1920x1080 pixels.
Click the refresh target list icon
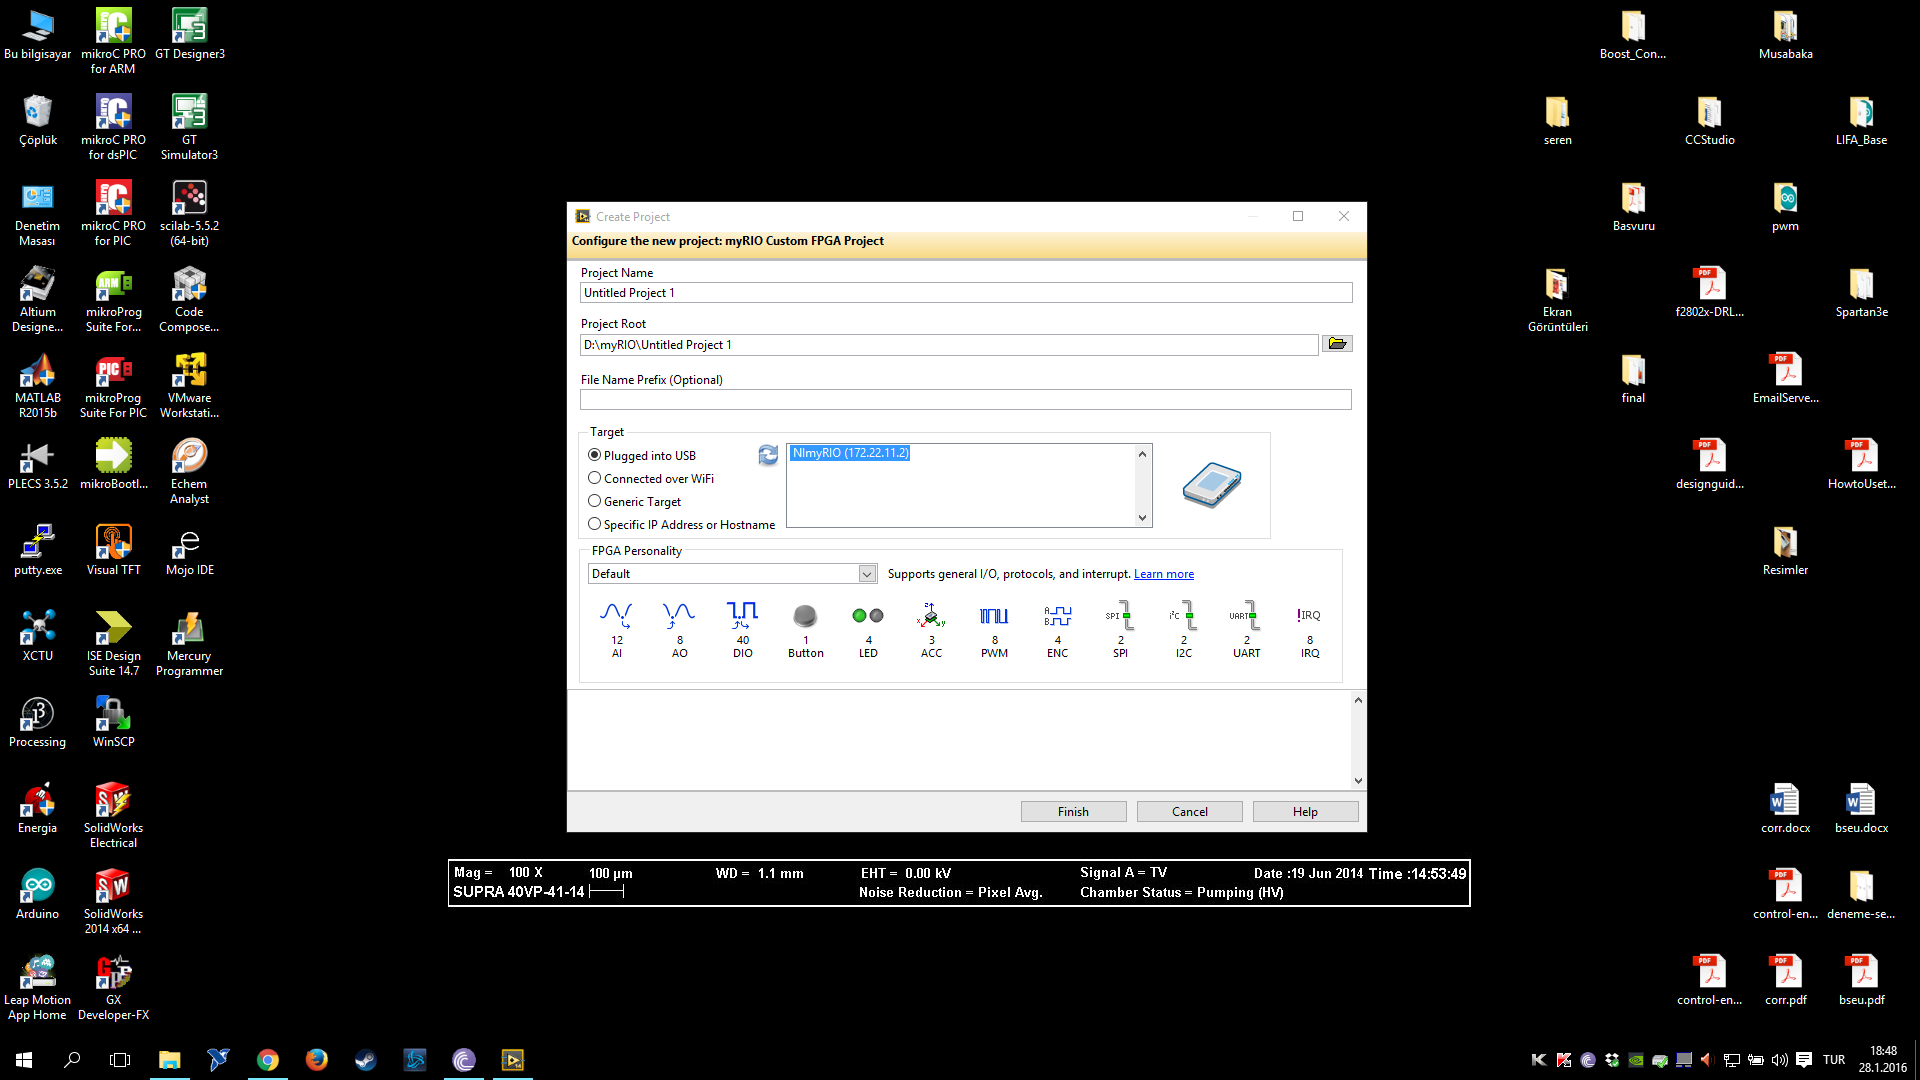[x=768, y=455]
